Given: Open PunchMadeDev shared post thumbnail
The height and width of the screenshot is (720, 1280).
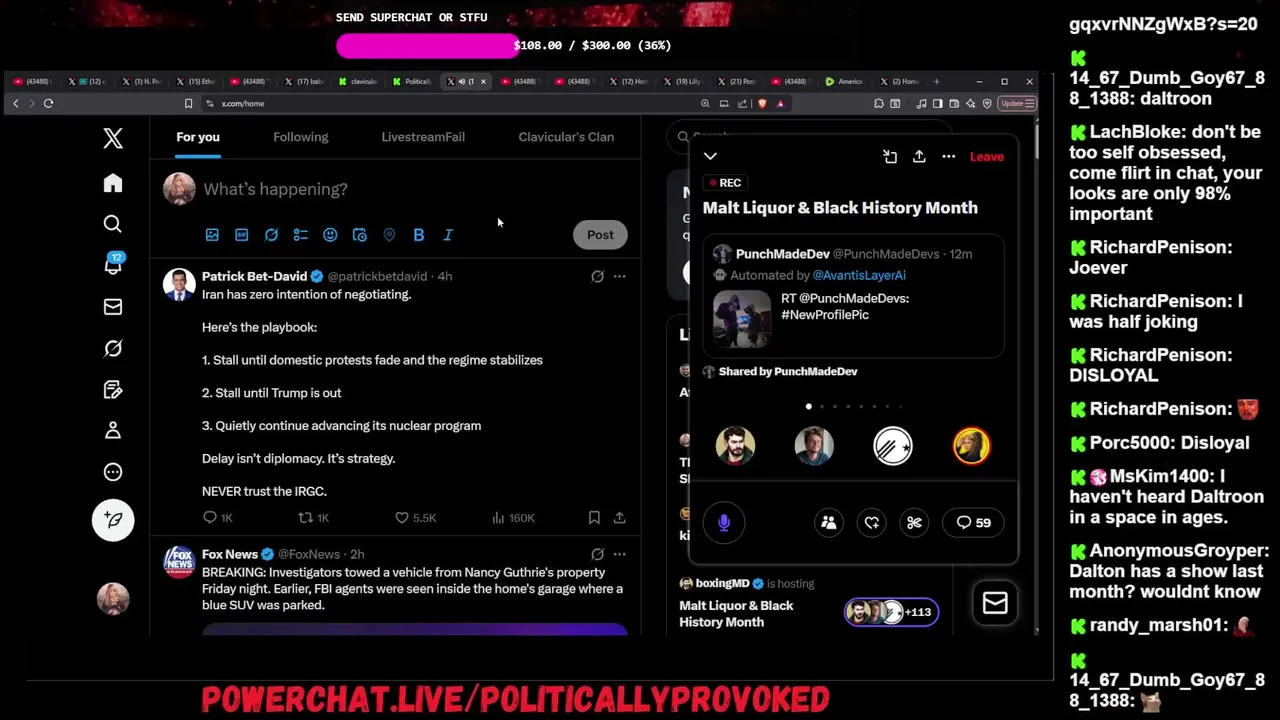Looking at the screenshot, I should pyautogui.click(x=742, y=319).
